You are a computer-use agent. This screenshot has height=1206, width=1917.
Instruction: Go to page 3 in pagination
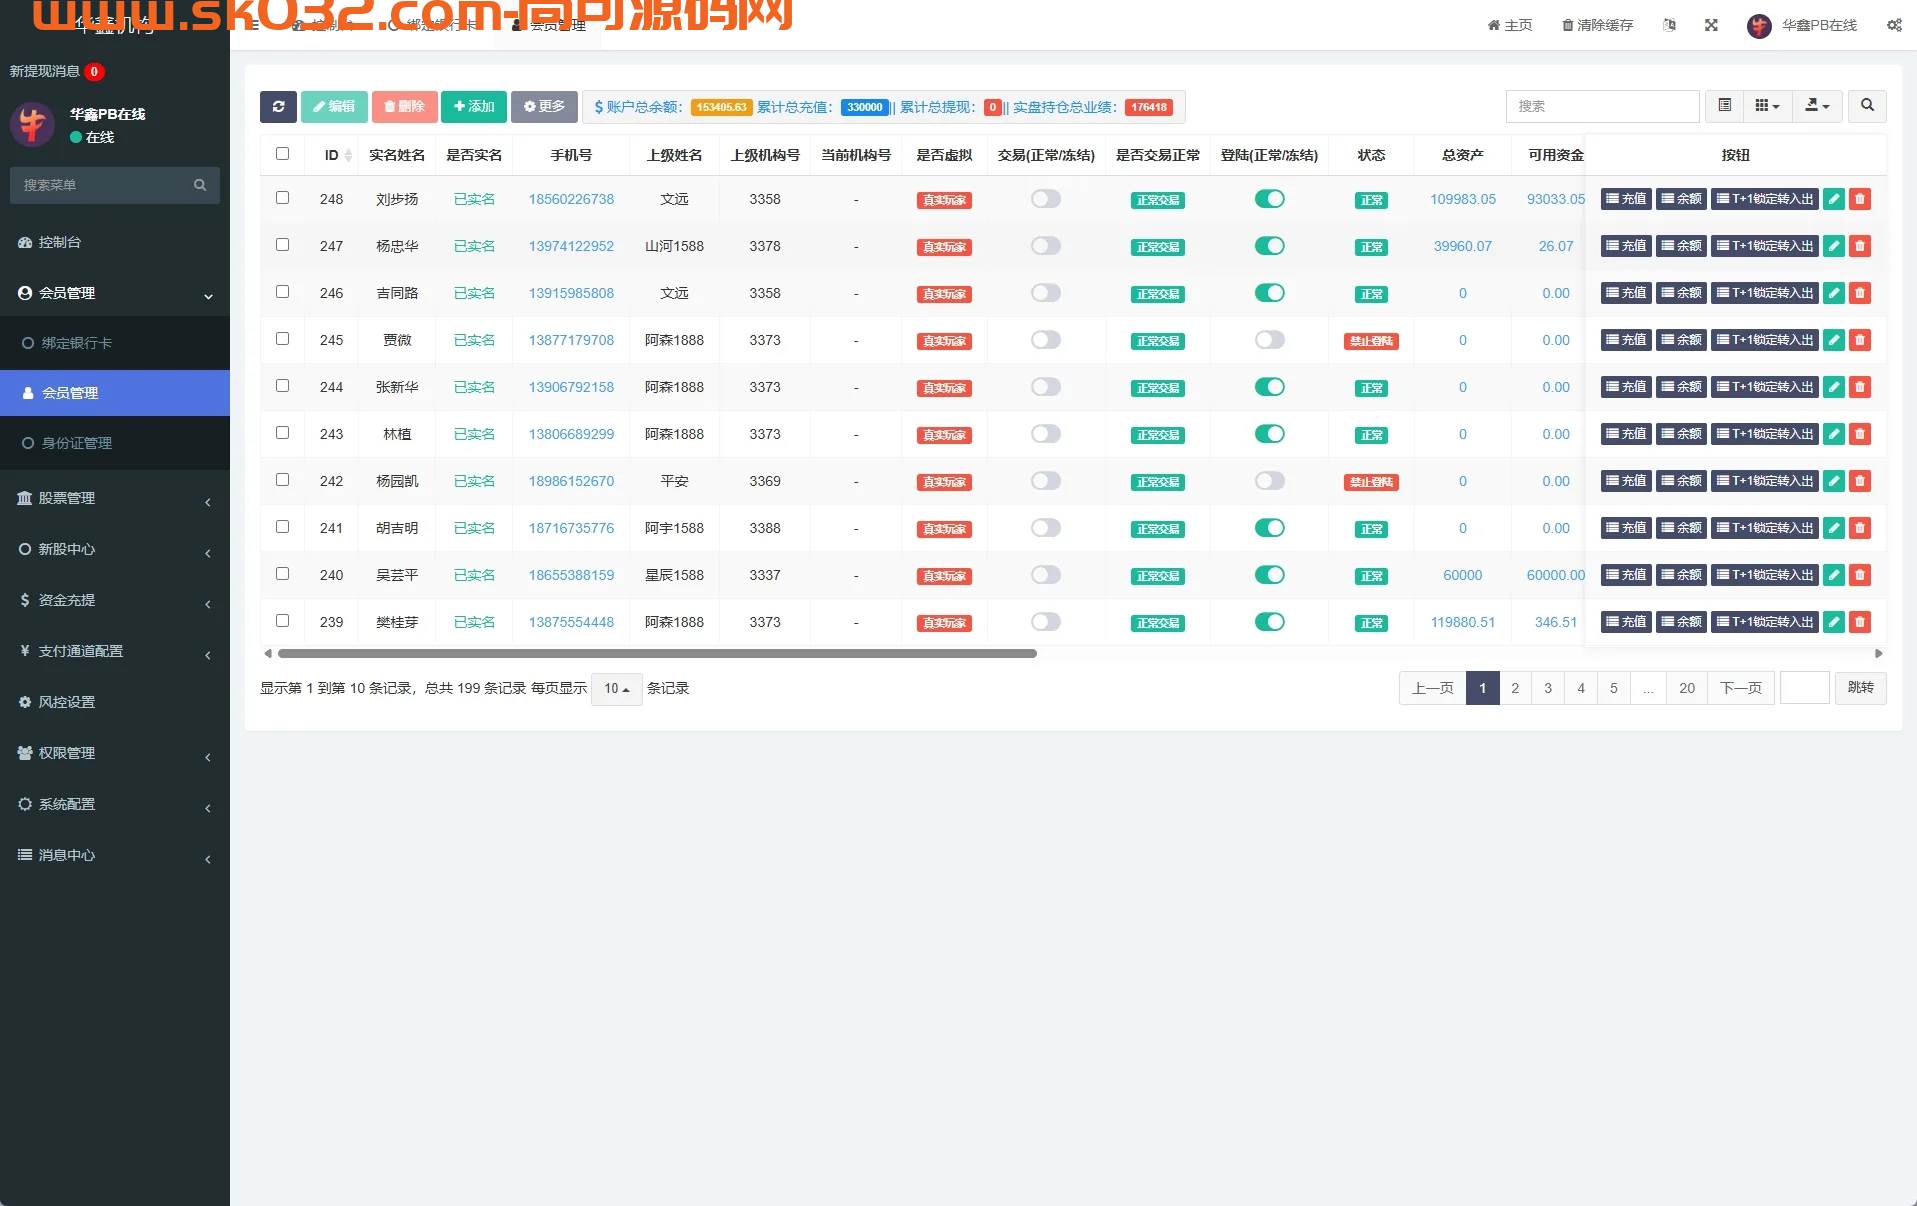click(x=1547, y=688)
